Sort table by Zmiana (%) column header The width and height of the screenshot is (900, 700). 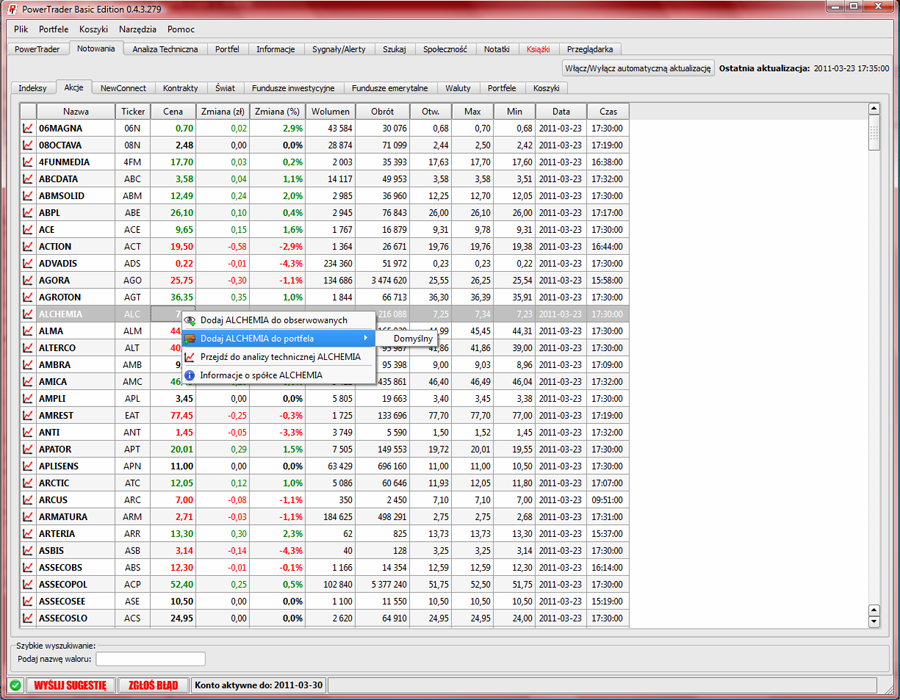[x=277, y=112]
